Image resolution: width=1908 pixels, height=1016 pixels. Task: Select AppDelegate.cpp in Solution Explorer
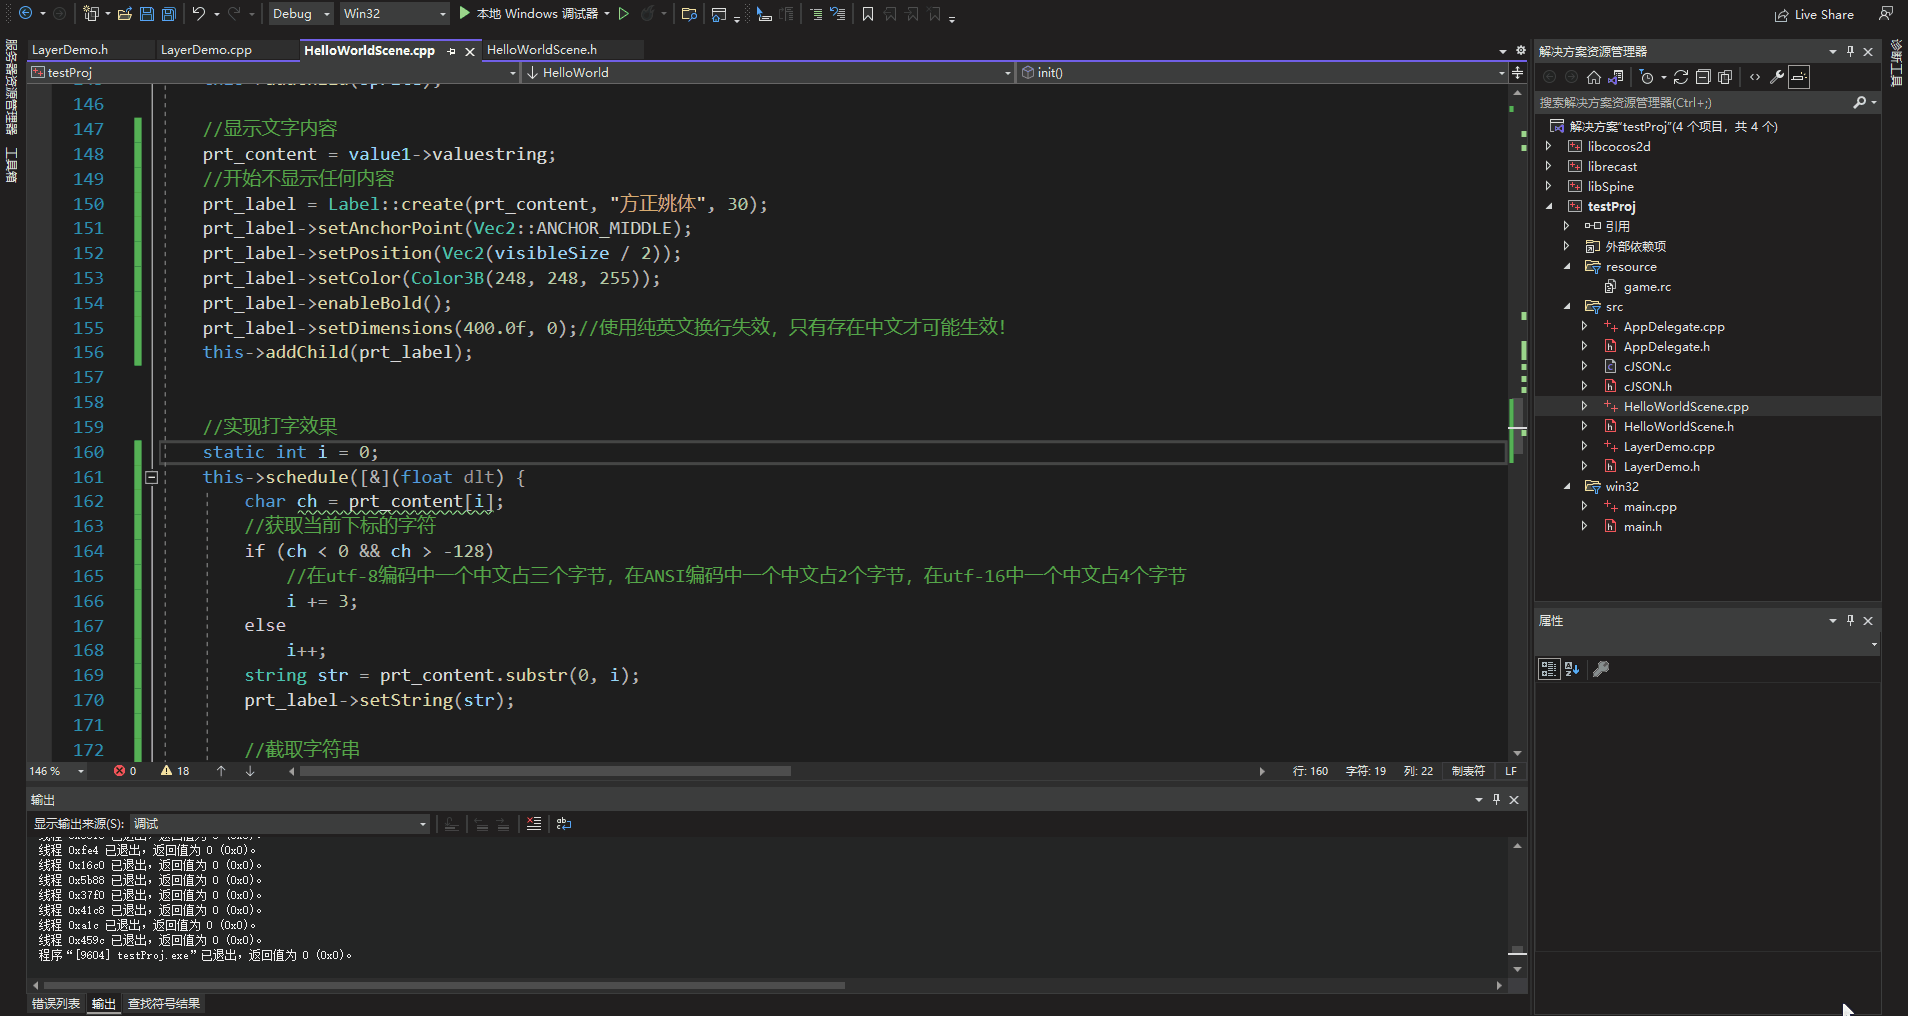[1673, 326]
